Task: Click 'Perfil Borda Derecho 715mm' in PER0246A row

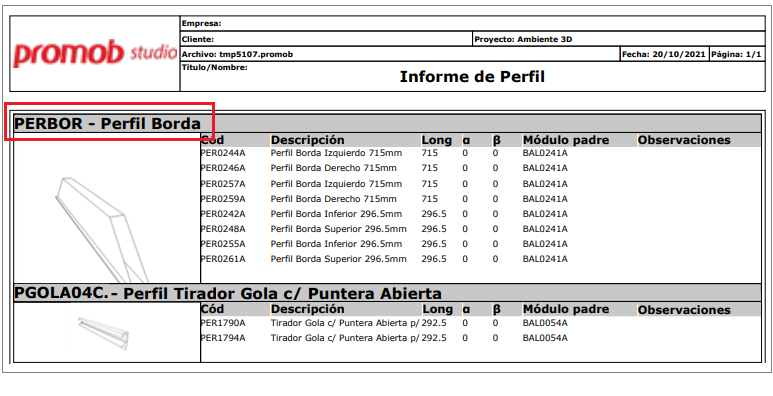Action: (x=333, y=168)
